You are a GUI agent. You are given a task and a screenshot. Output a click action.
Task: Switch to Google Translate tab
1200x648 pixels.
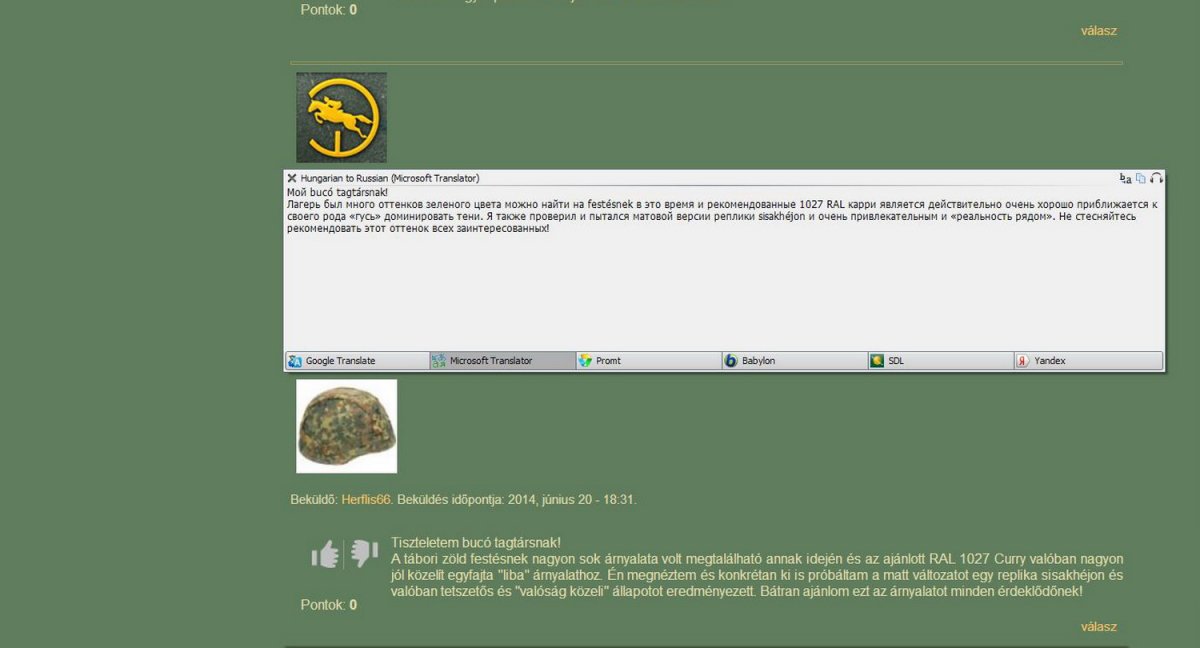357,360
